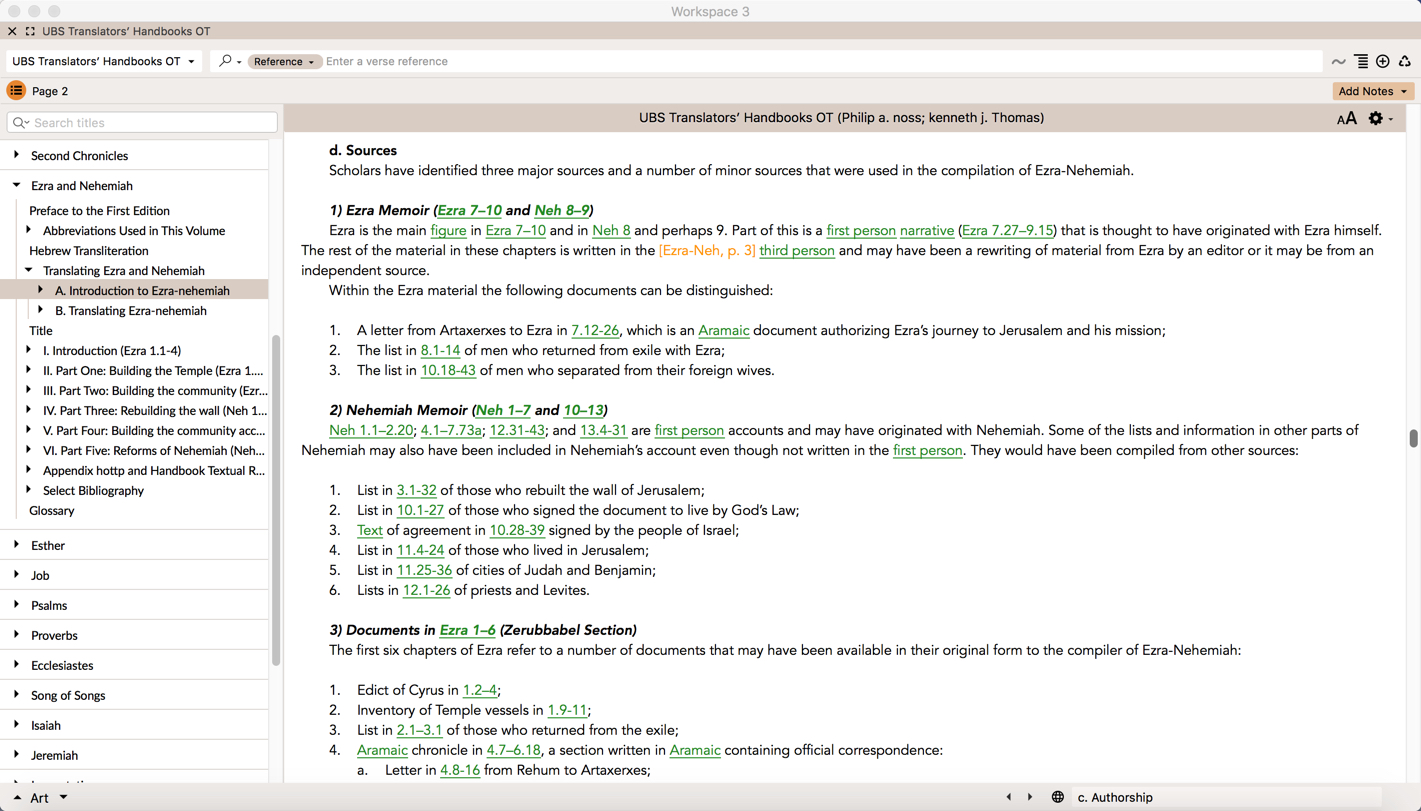This screenshot has width=1421, height=811.
Task: Click the tilde wave icon beside the search field
Action: (1338, 62)
